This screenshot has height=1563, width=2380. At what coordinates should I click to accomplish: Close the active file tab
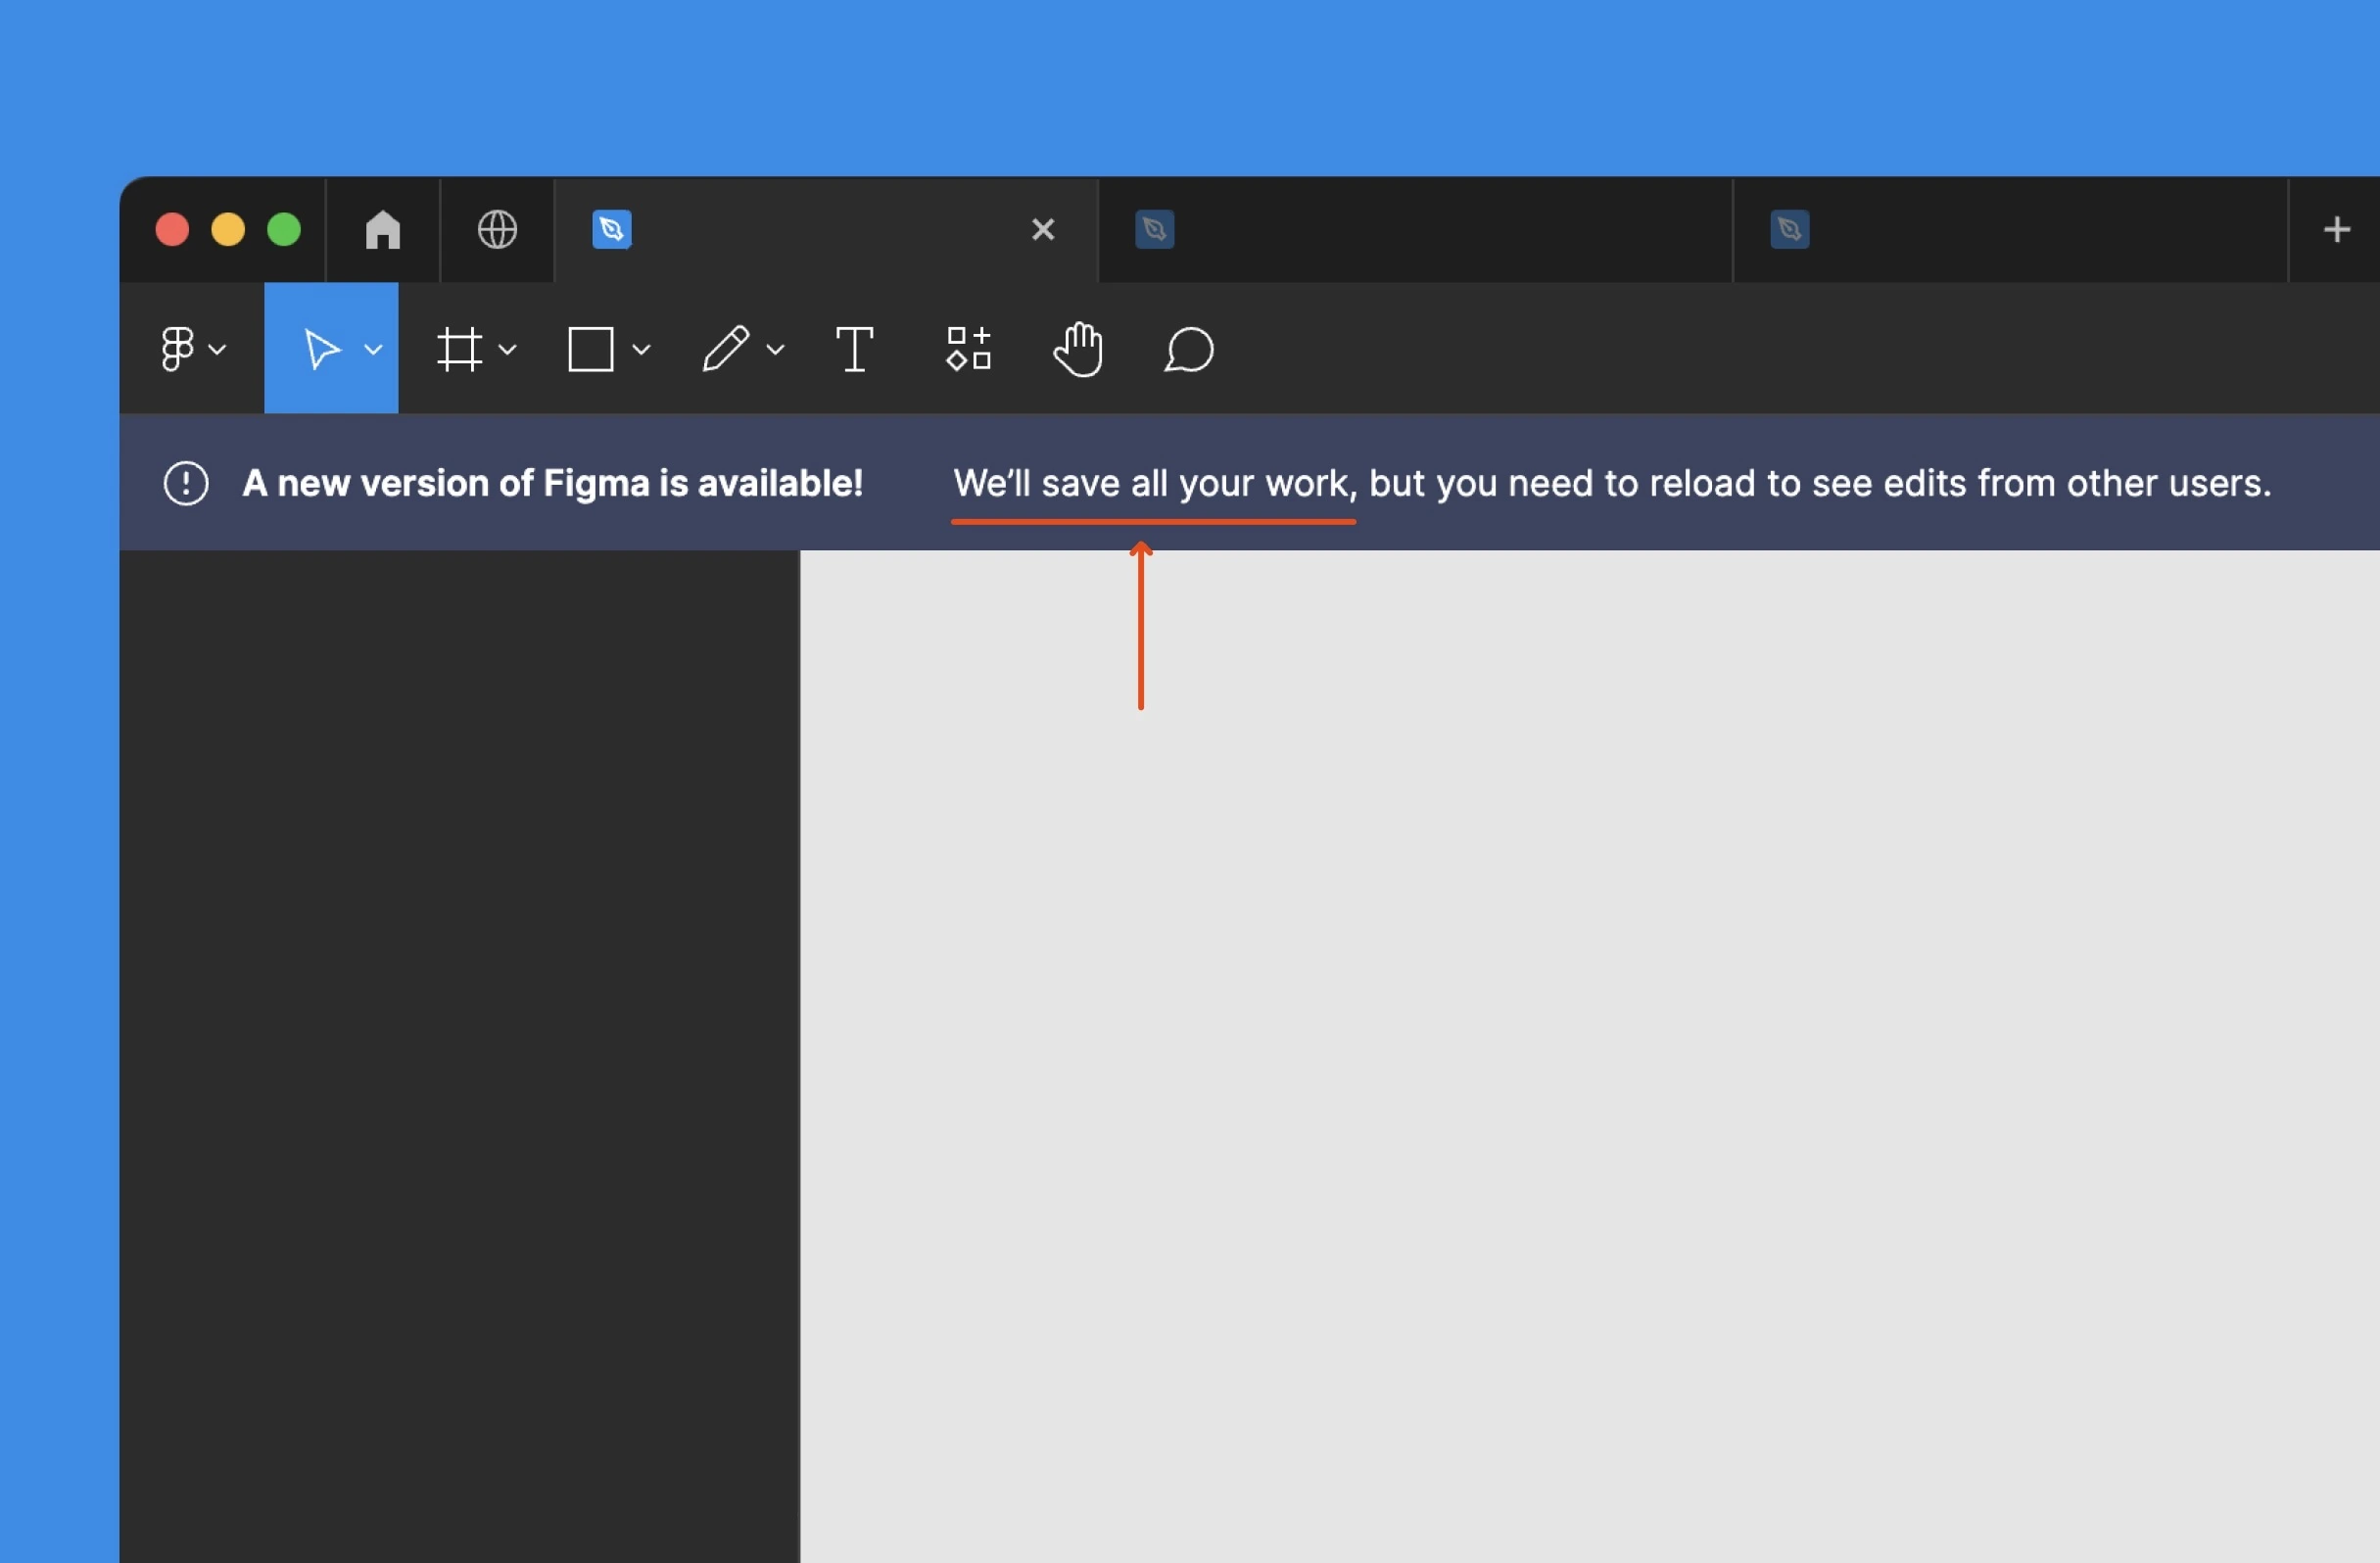(x=1043, y=230)
